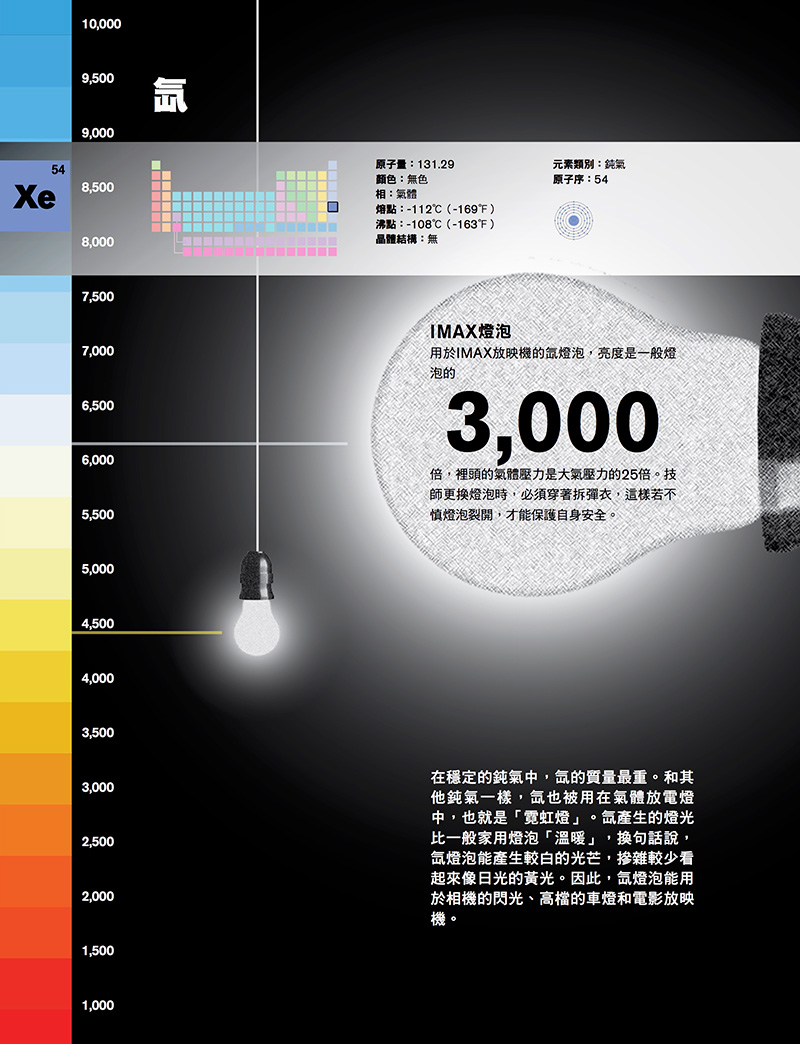Click the big 3,000 number
The width and height of the screenshot is (800, 1044).
coord(552,422)
